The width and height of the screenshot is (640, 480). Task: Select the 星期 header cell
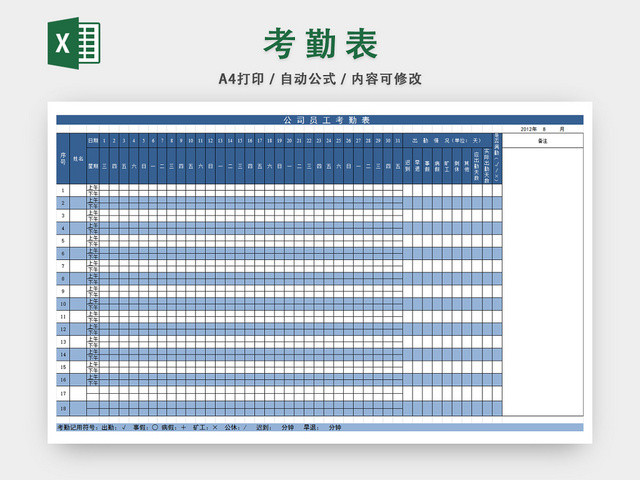click(x=93, y=166)
